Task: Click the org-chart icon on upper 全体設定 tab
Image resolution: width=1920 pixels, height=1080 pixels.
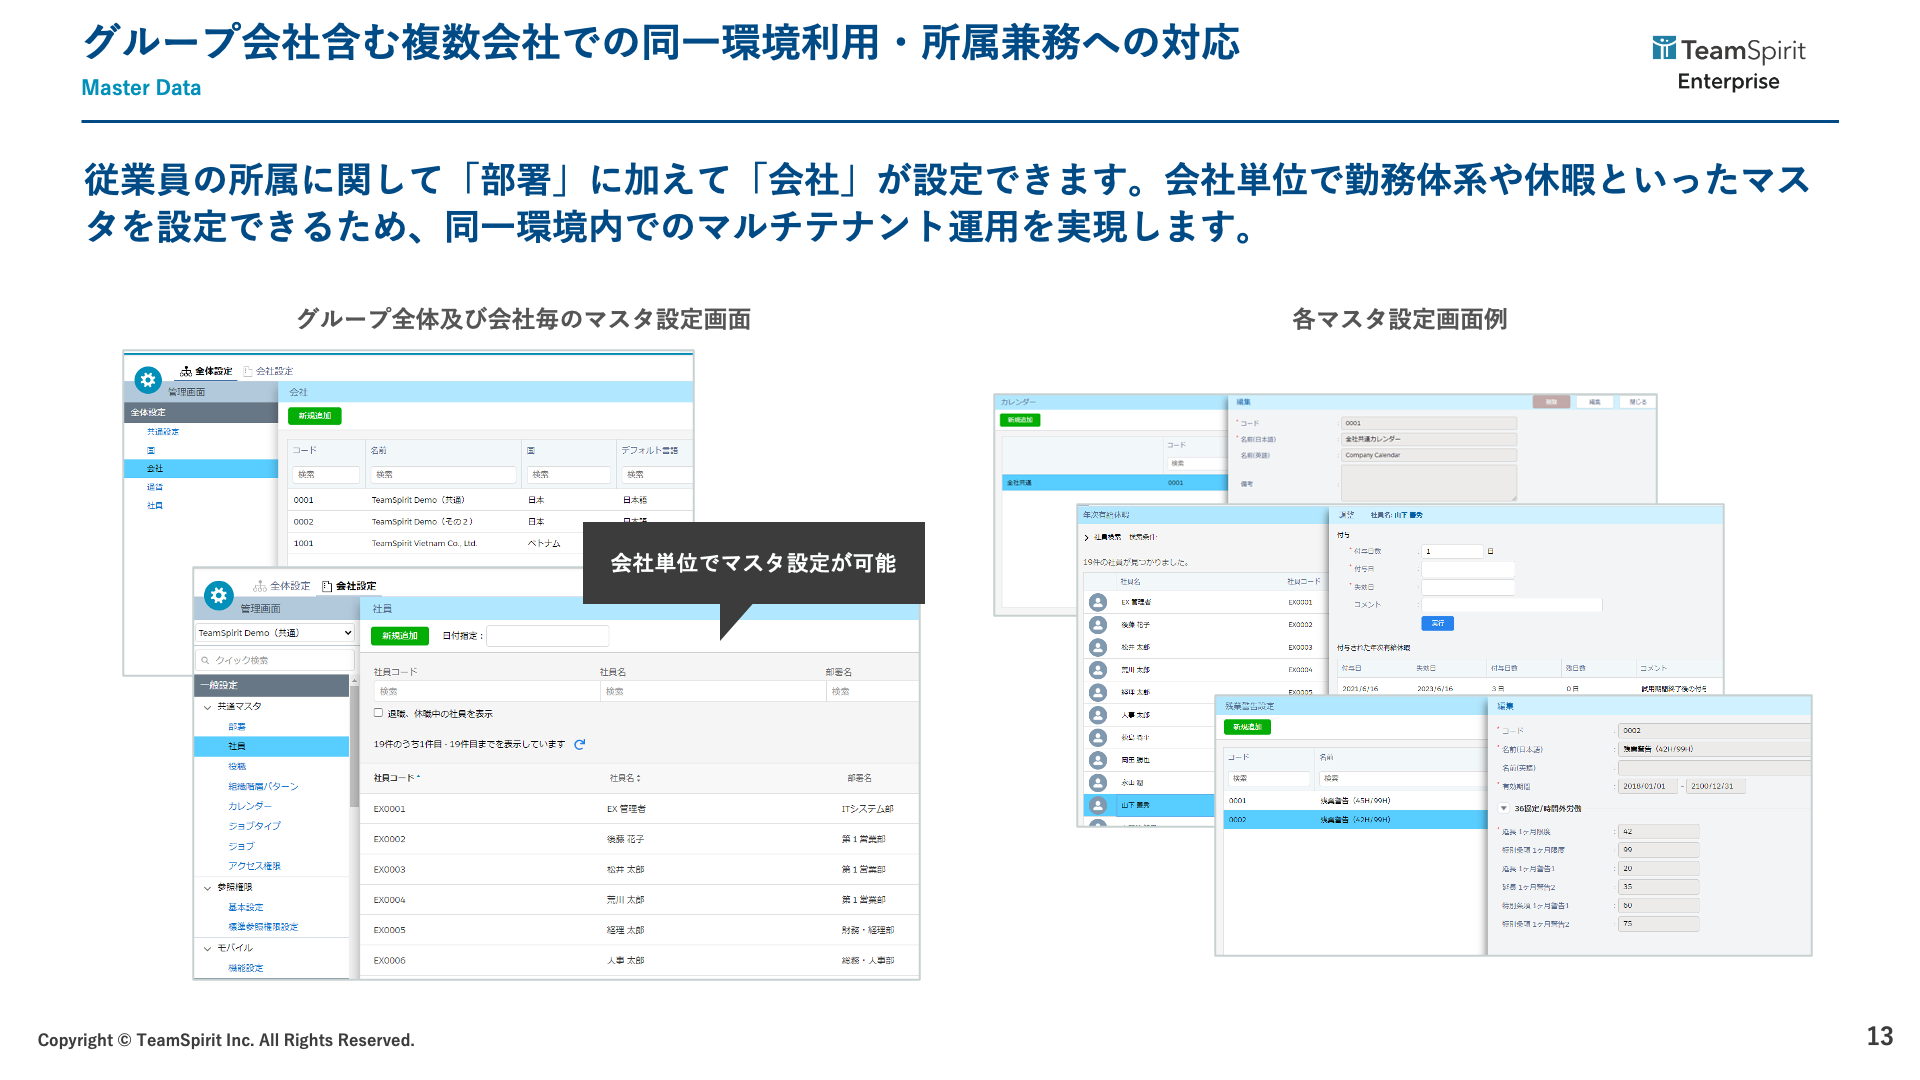Action: (186, 371)
